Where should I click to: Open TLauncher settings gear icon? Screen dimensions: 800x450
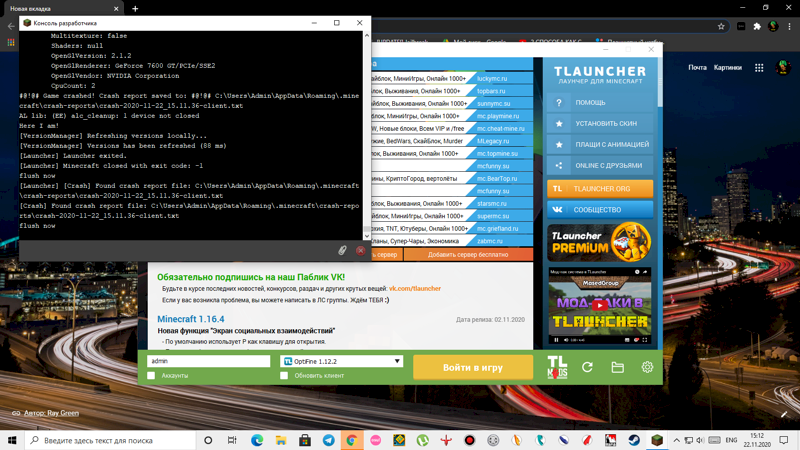647,367
